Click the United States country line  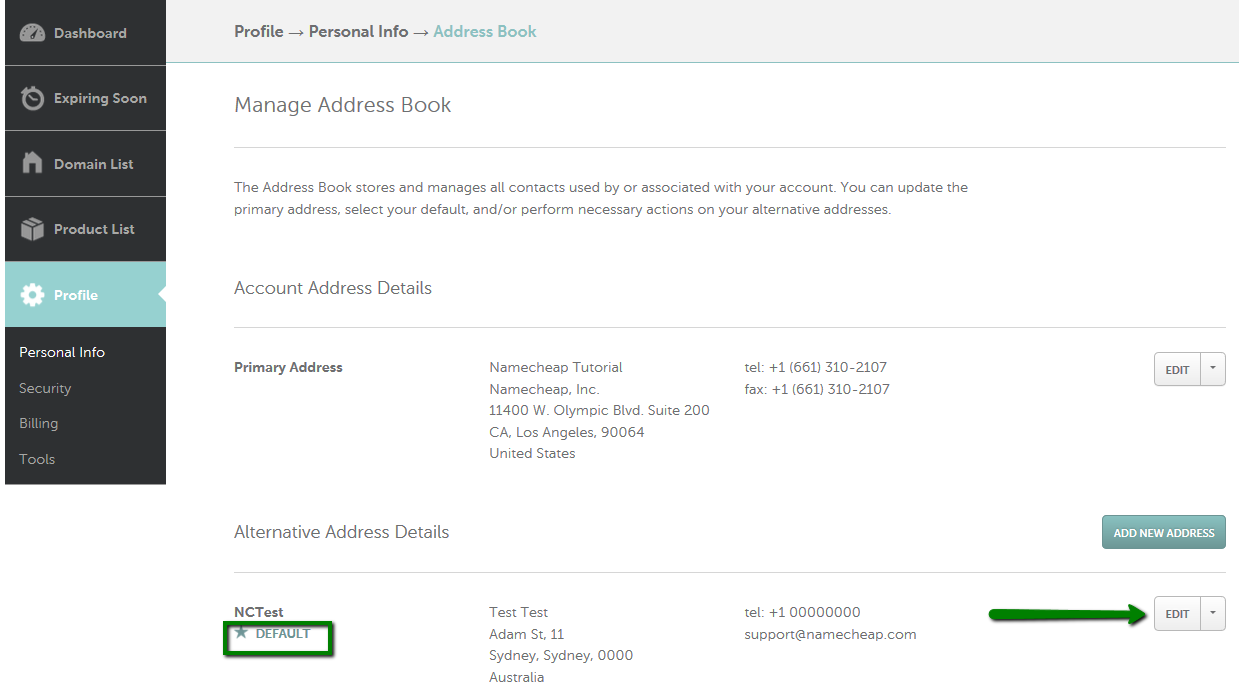pyautogui.click(x=532, y=453)
